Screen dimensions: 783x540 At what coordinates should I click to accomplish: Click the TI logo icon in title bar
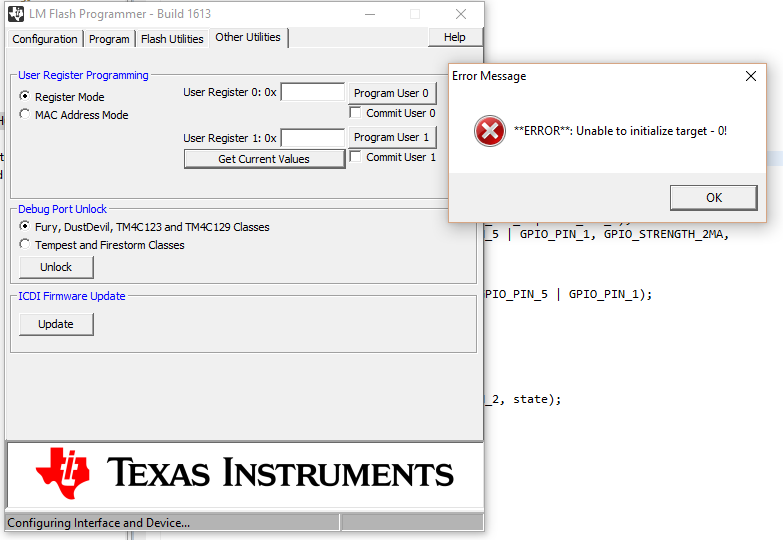coord(16,14)
